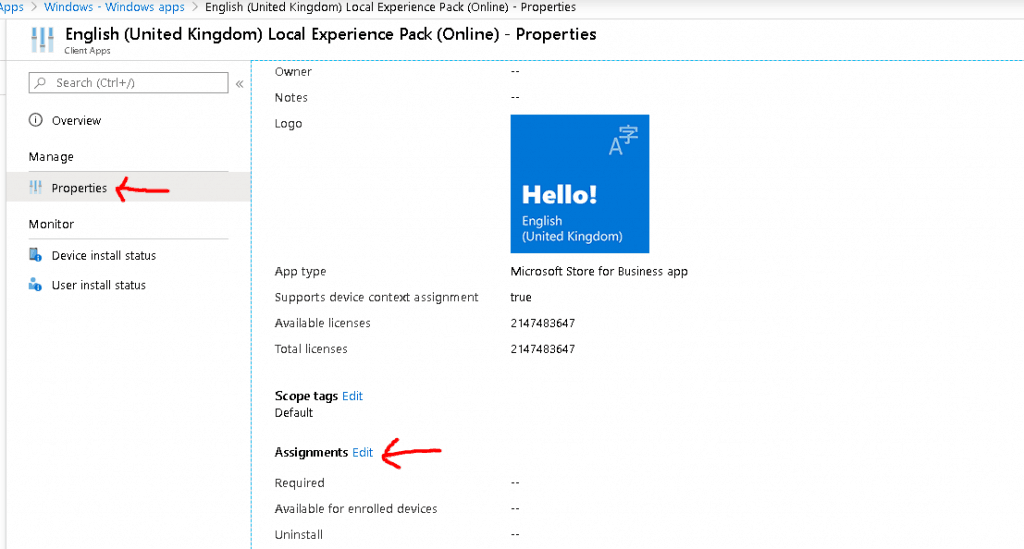1024x549 pixels.
Task: Click the App type label
Action: click(x=300, y=272)
